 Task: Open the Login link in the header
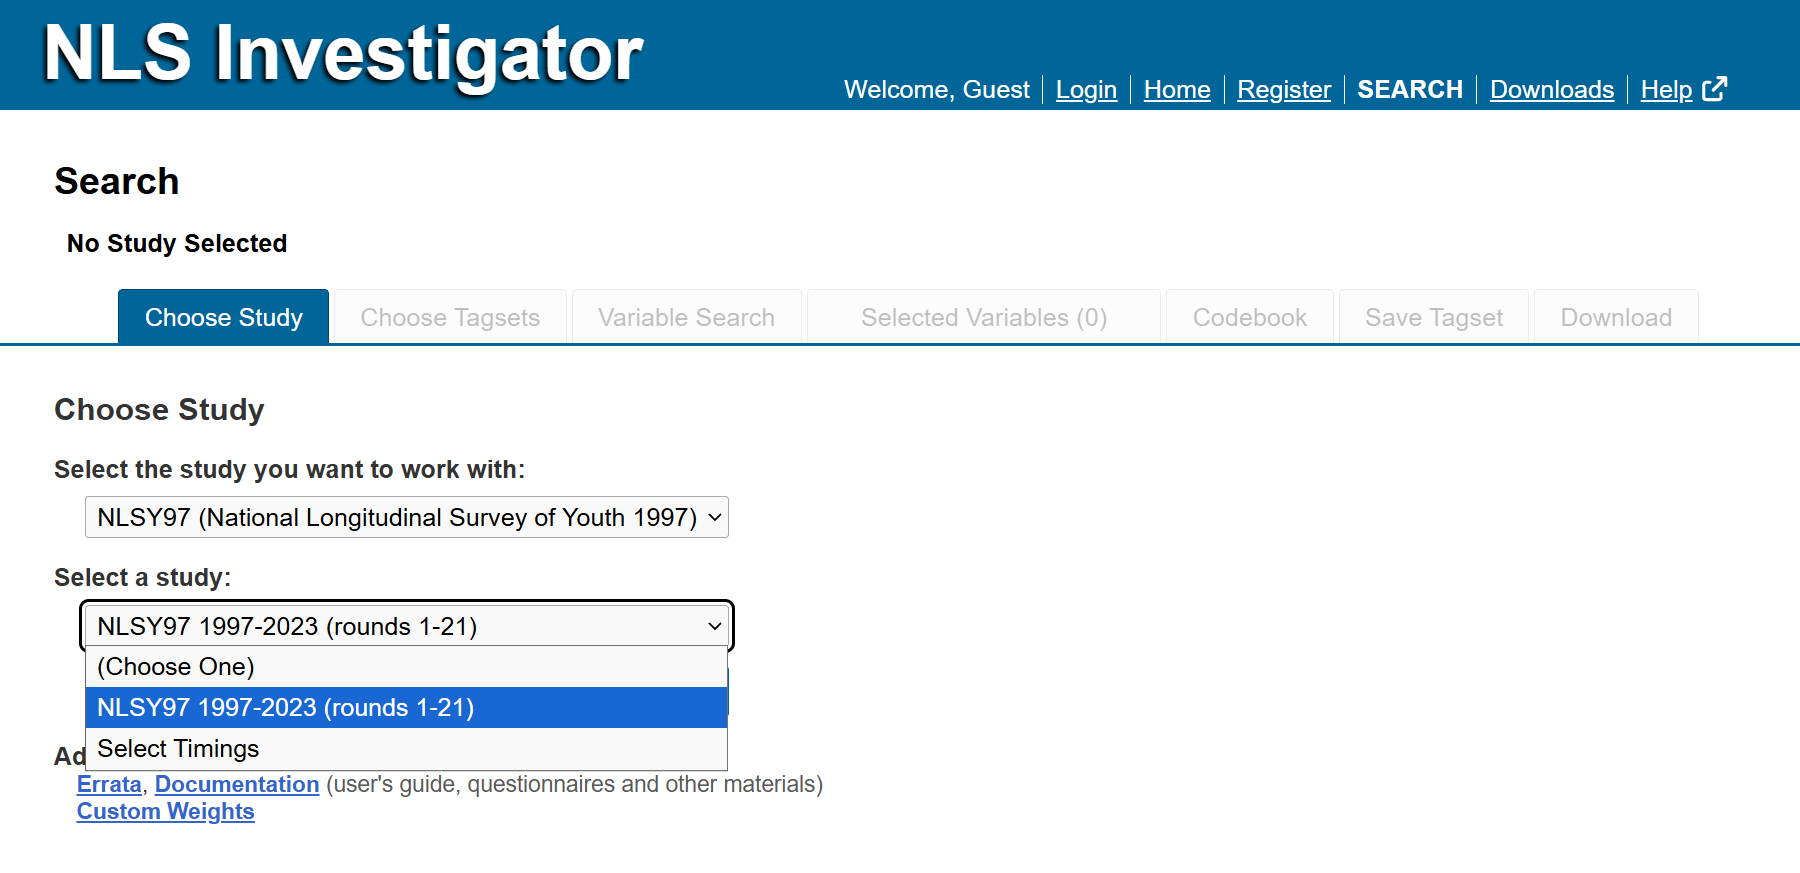coord(1086,90)
